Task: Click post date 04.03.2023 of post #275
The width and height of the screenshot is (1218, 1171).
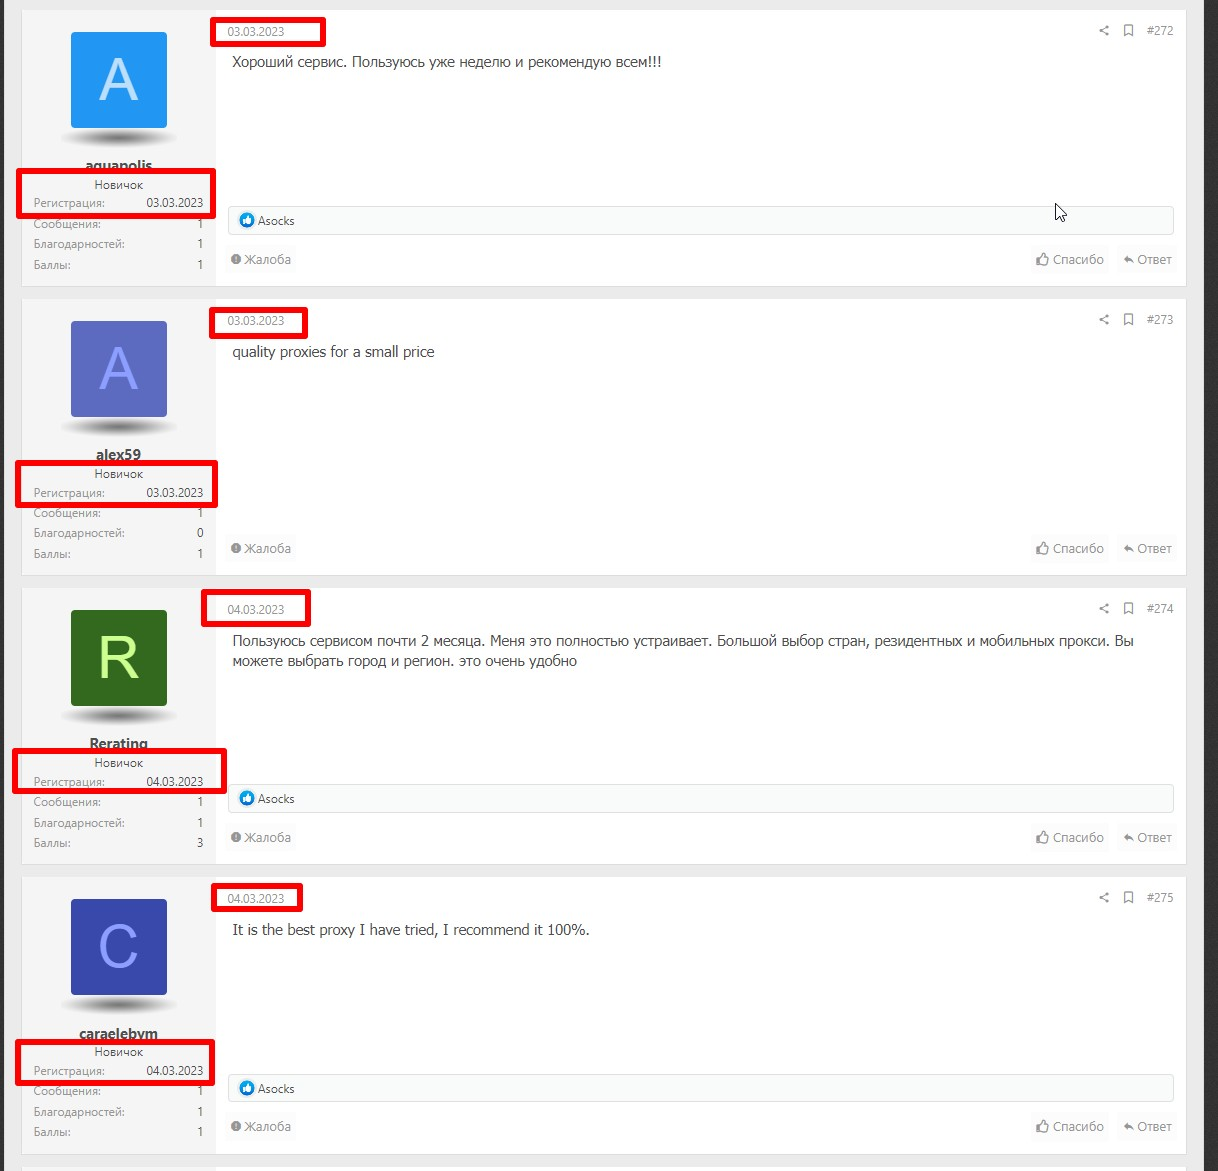Action: coord(256,899)
